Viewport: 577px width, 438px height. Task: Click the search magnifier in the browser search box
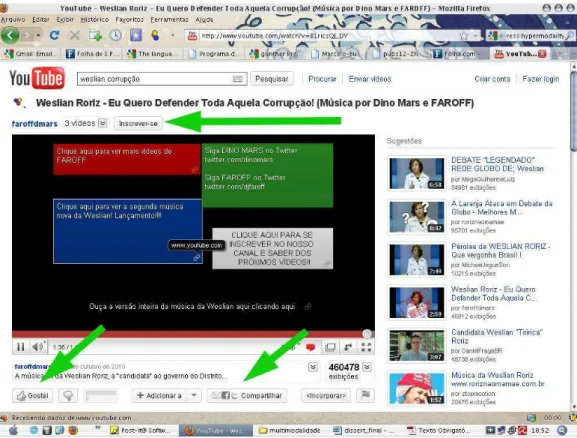pos(569,36)
